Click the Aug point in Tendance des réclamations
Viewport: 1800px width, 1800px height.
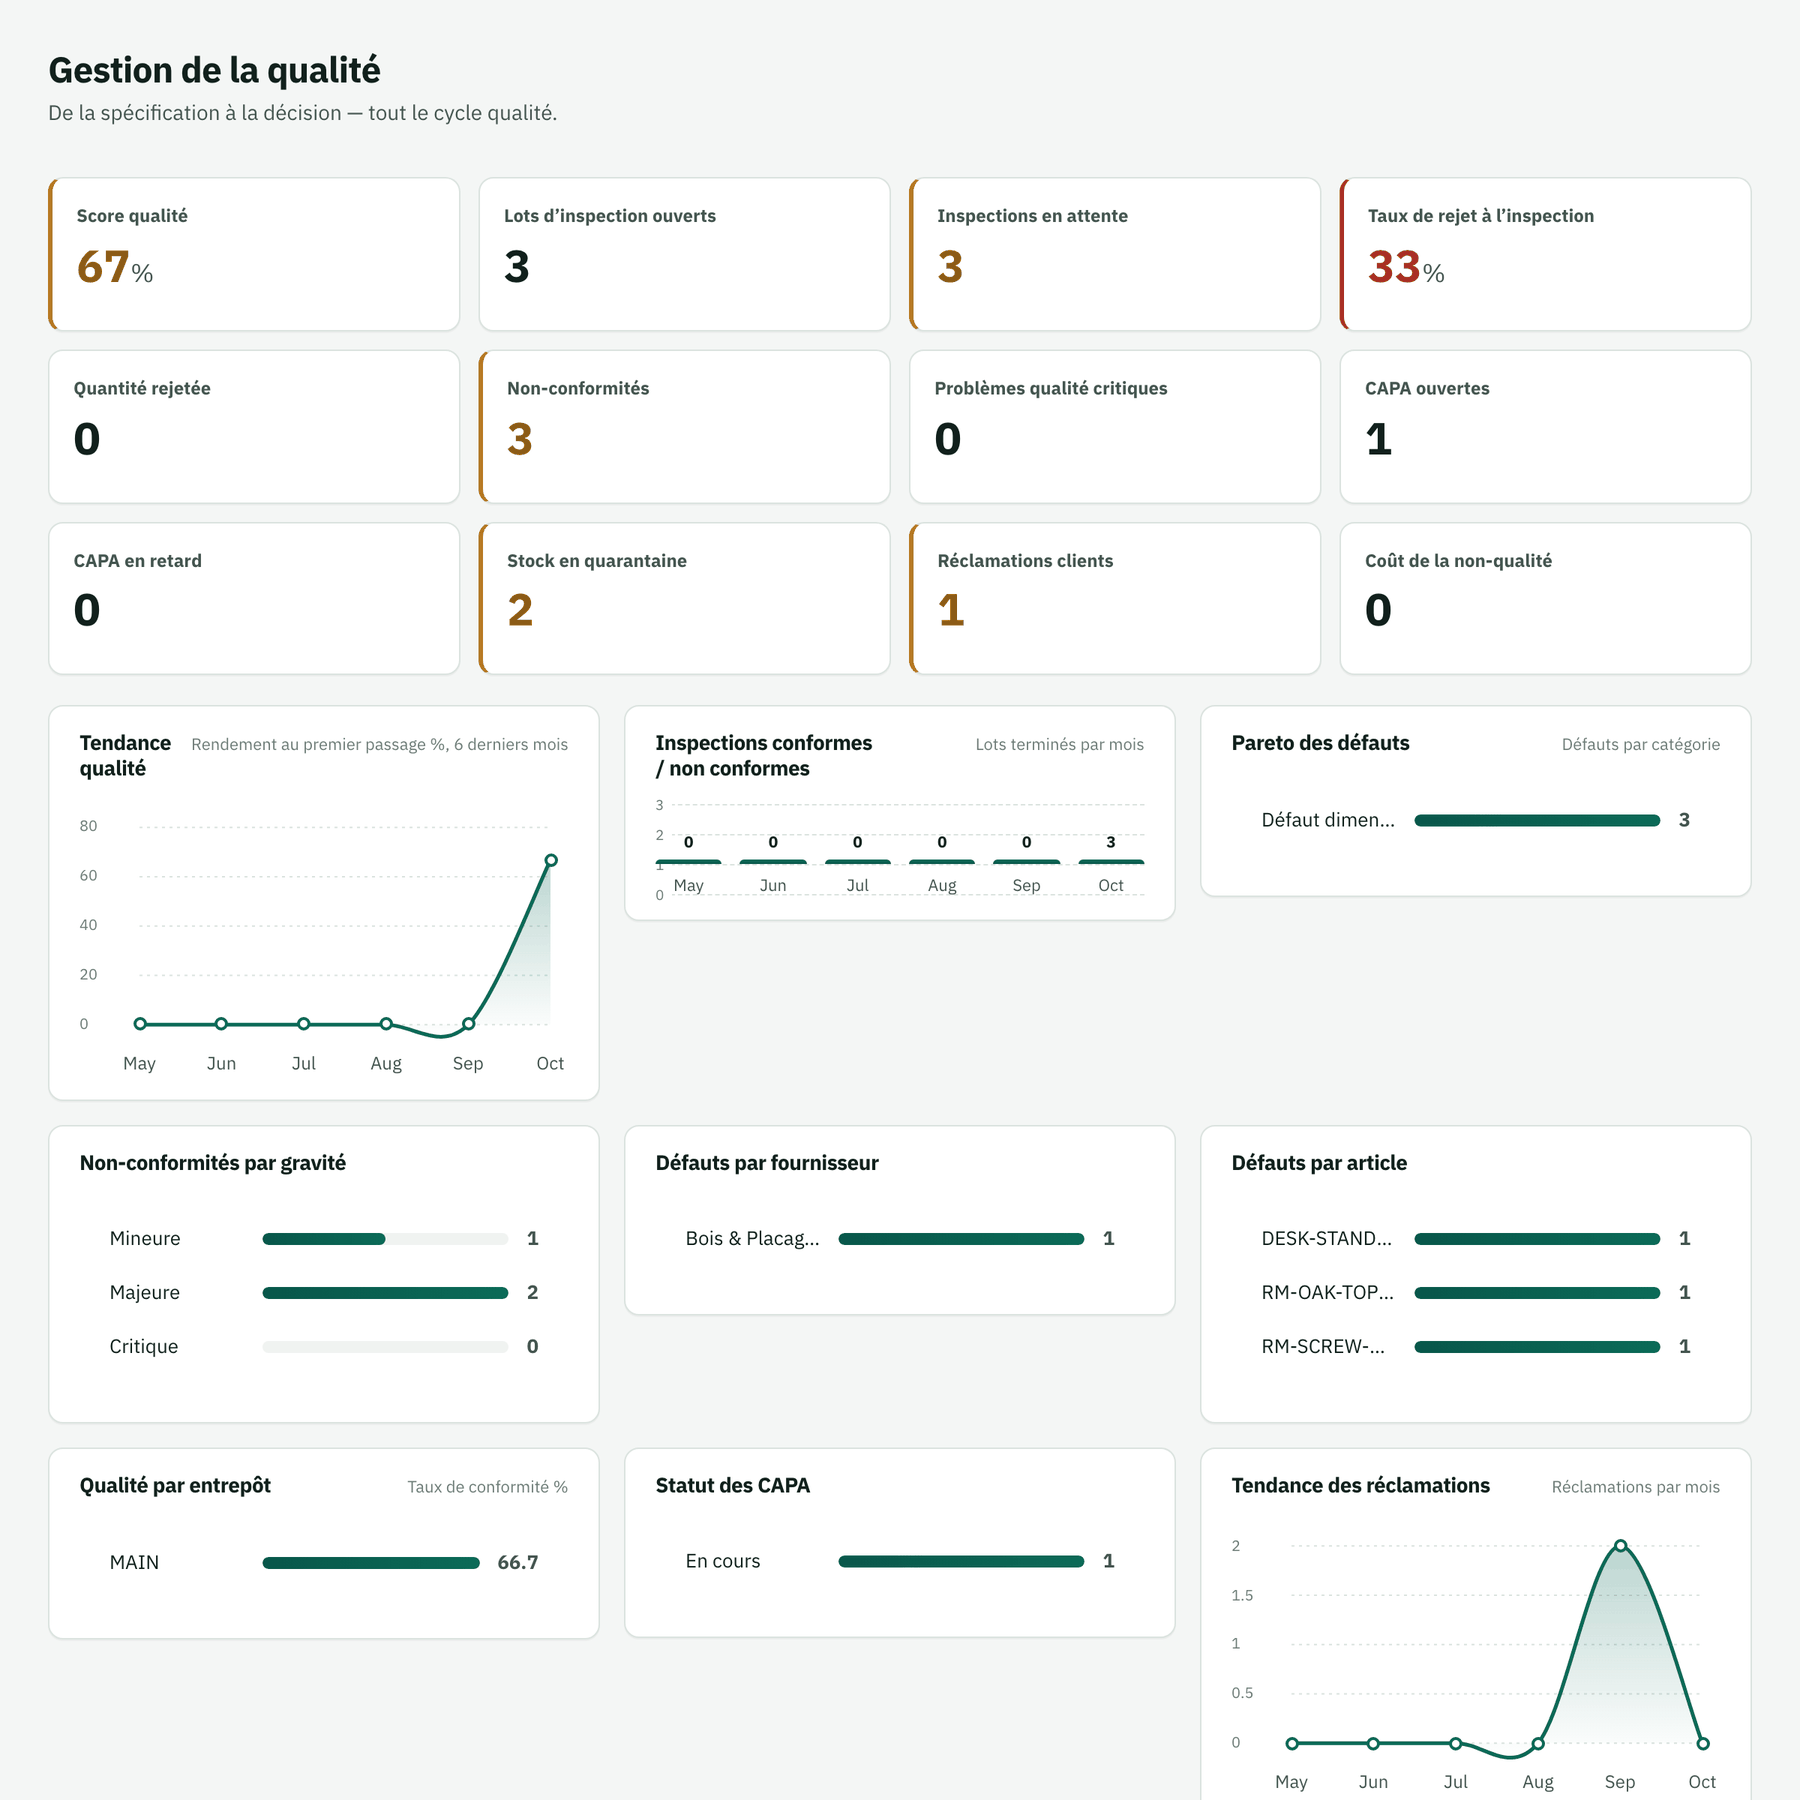click(1538, 1744)
